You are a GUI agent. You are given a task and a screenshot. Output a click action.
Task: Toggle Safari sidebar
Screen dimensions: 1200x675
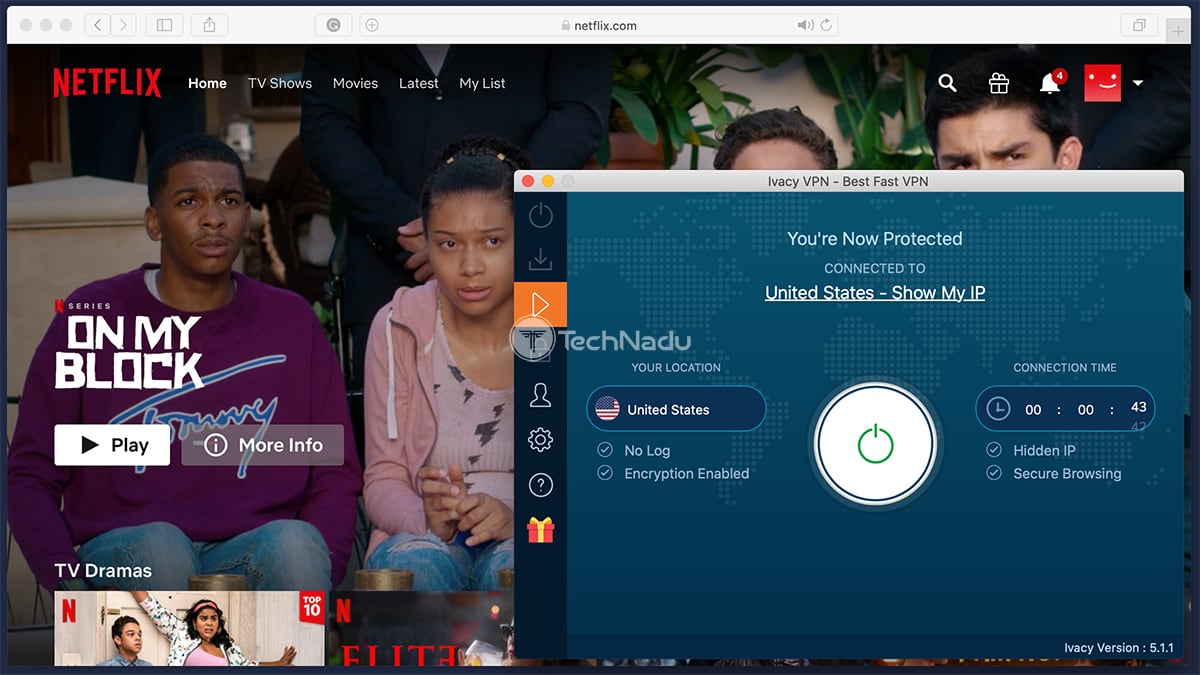(x=164, y=25)
